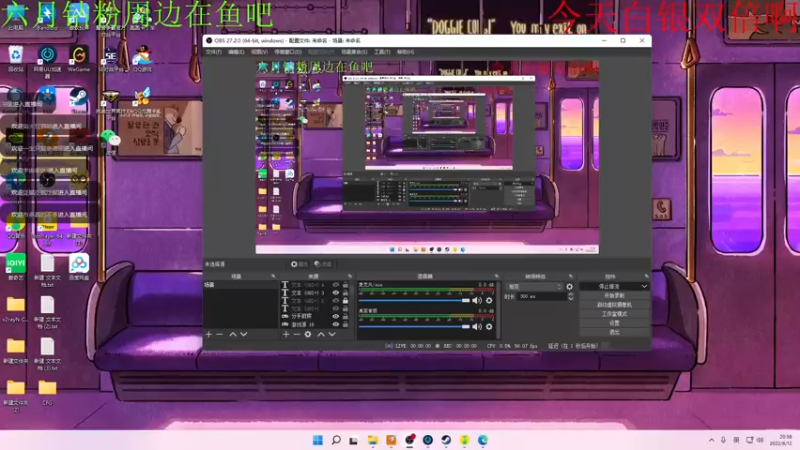Screen dimensions: 800x450
Task: Click the 开始录制 start recording button
Action: (614, 296)
